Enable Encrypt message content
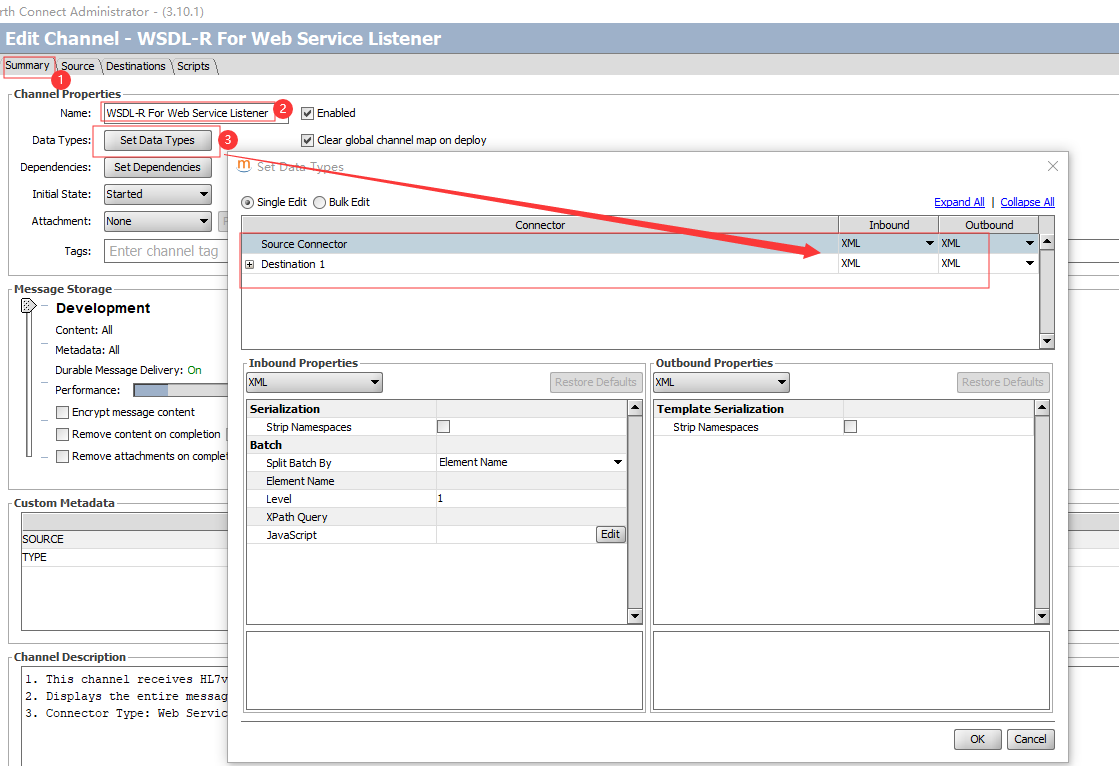Viewport: 1119px width, 766px height. [63, 413]
